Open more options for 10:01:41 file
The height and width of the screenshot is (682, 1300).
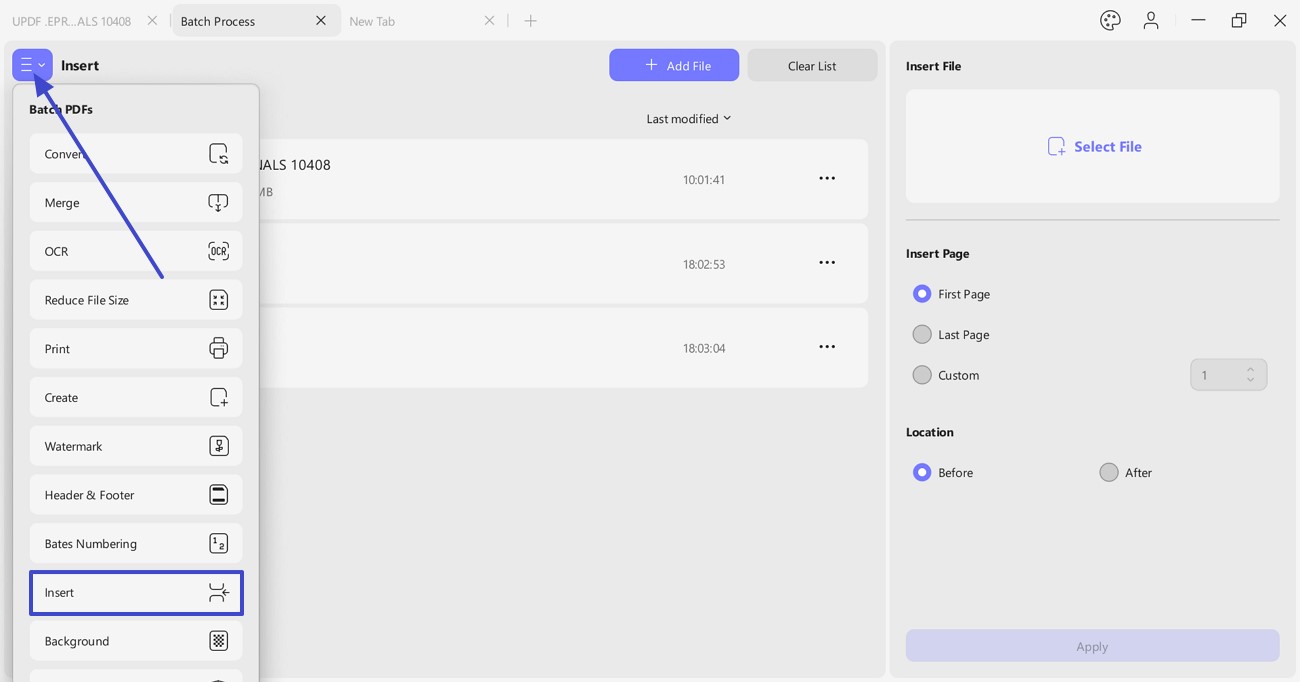point(827,178)
